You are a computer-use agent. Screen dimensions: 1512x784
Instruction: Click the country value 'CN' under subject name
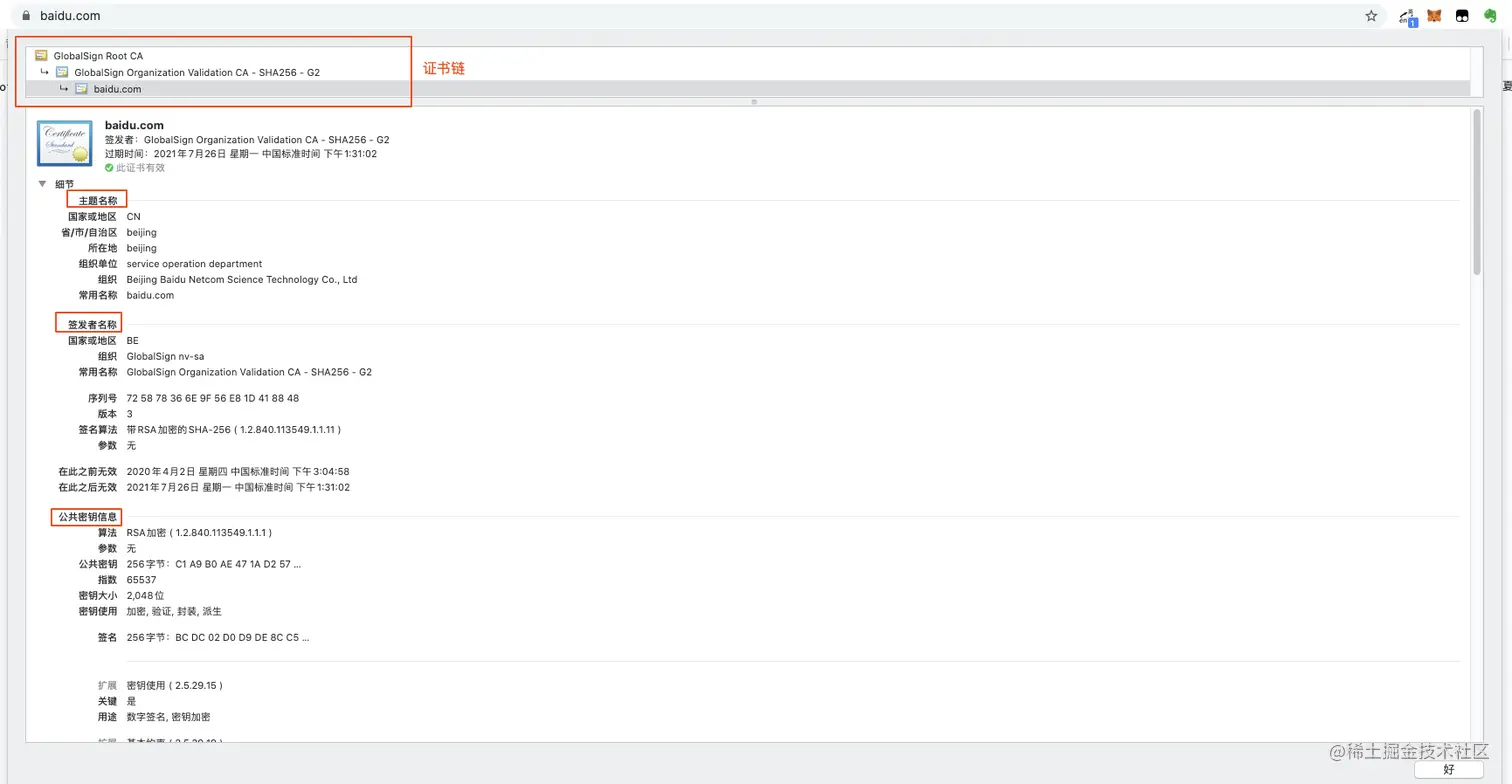pyautogui.click(x=134, y=217)
